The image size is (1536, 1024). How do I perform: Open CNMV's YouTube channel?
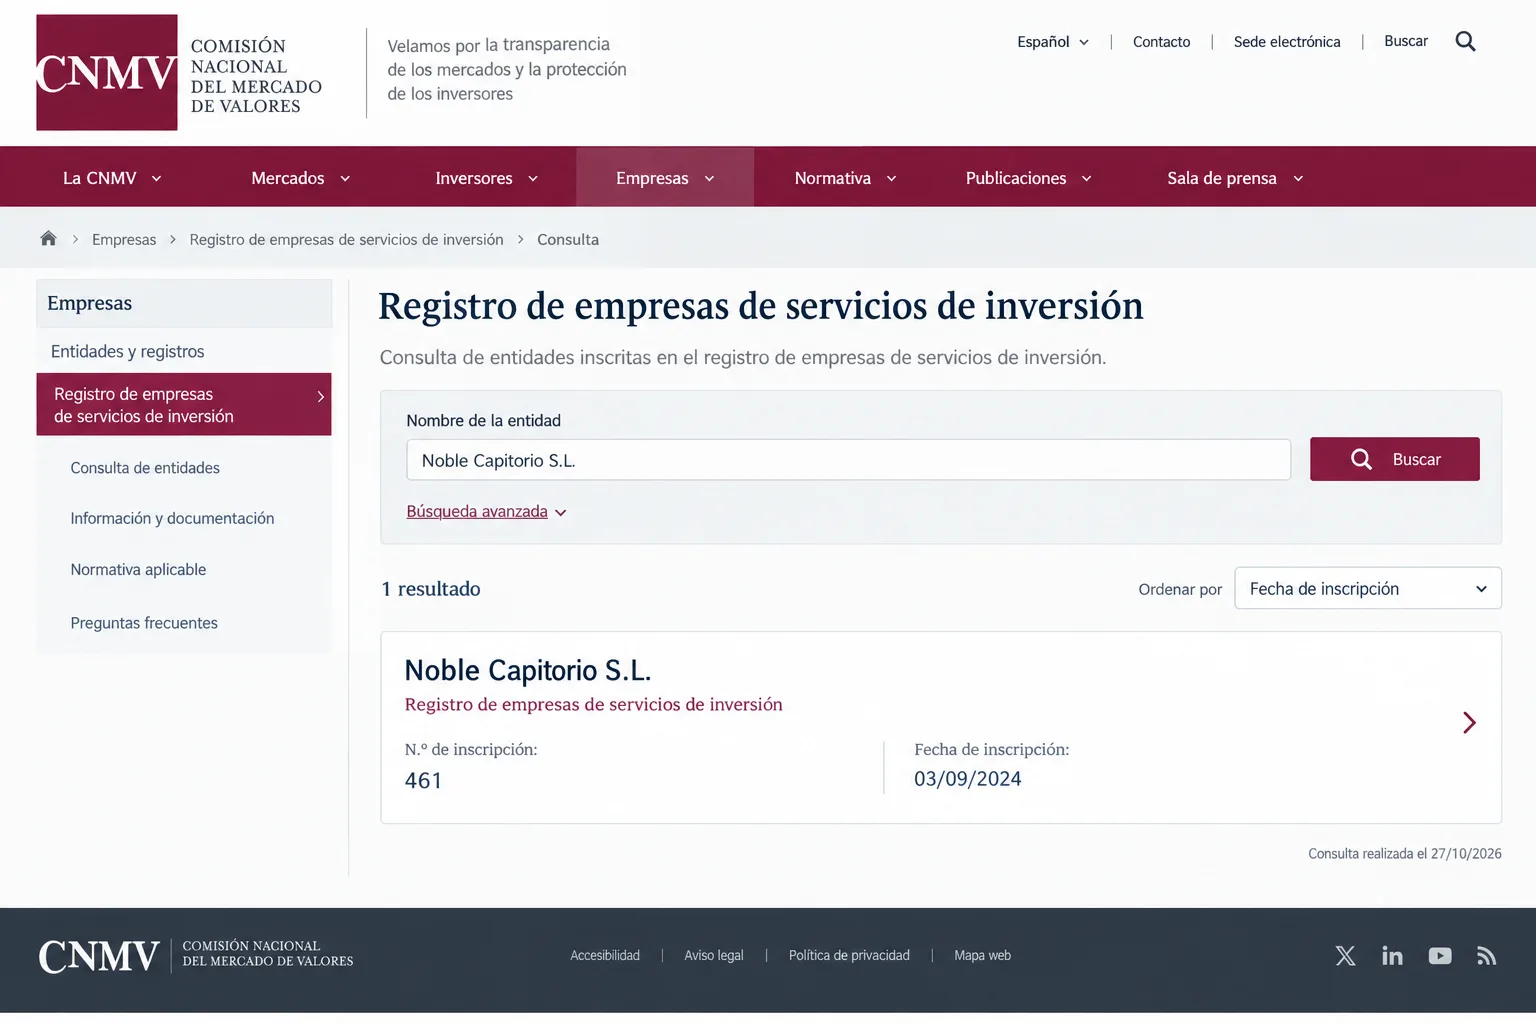[1440, 956]
